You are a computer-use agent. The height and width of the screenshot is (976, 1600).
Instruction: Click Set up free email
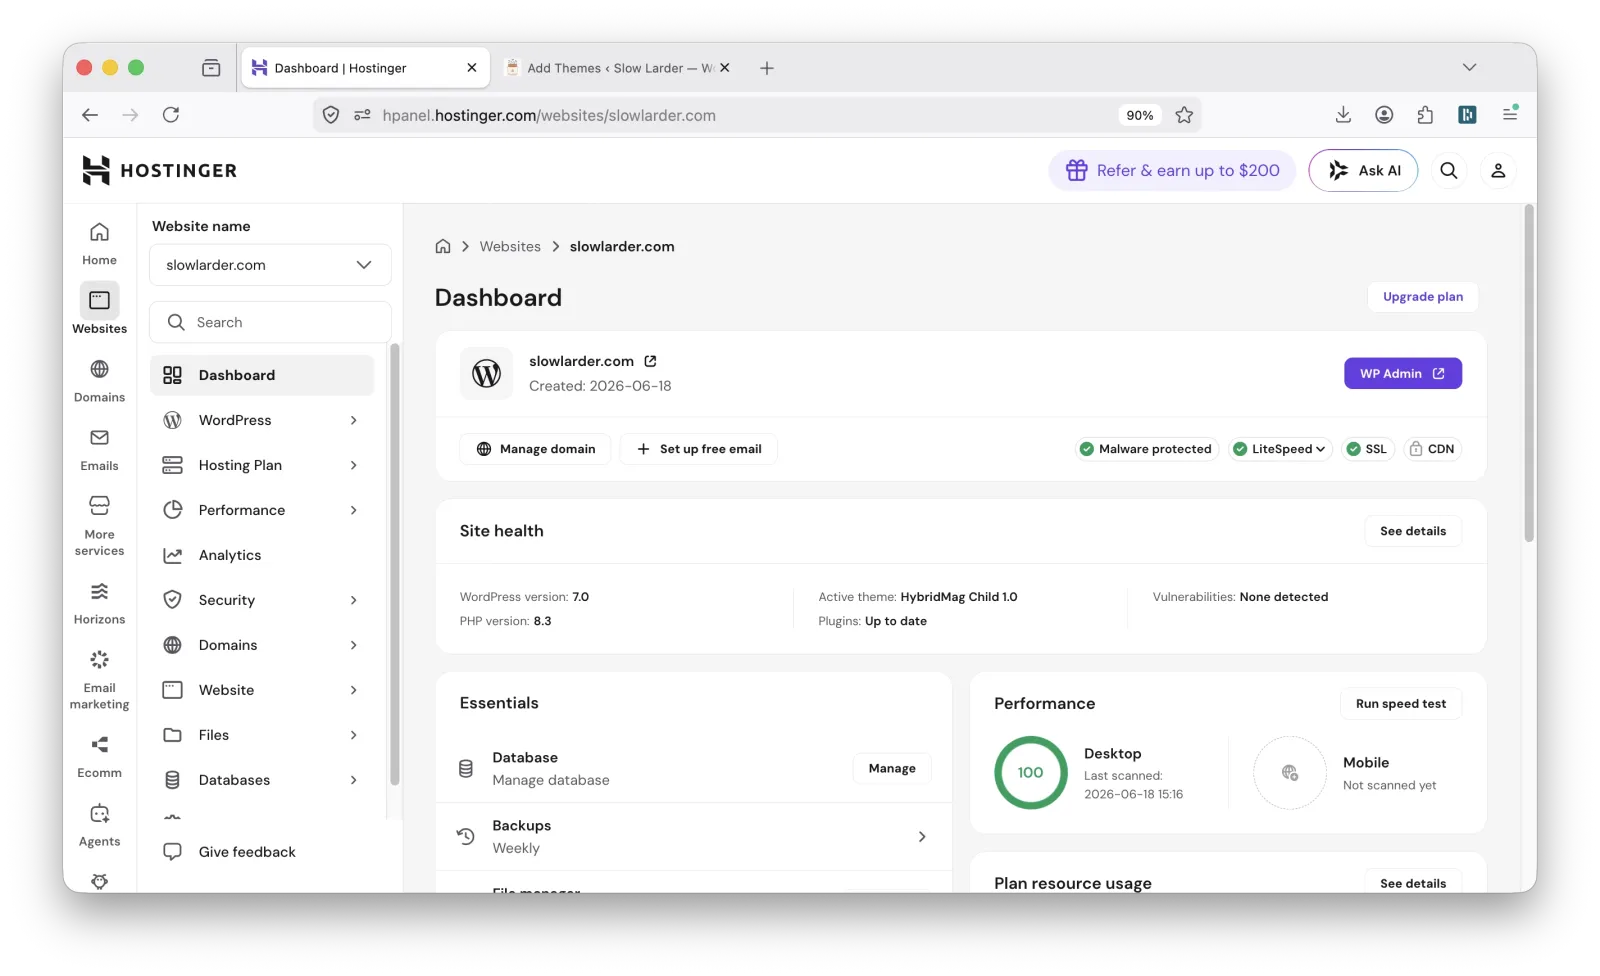[698, 449]
